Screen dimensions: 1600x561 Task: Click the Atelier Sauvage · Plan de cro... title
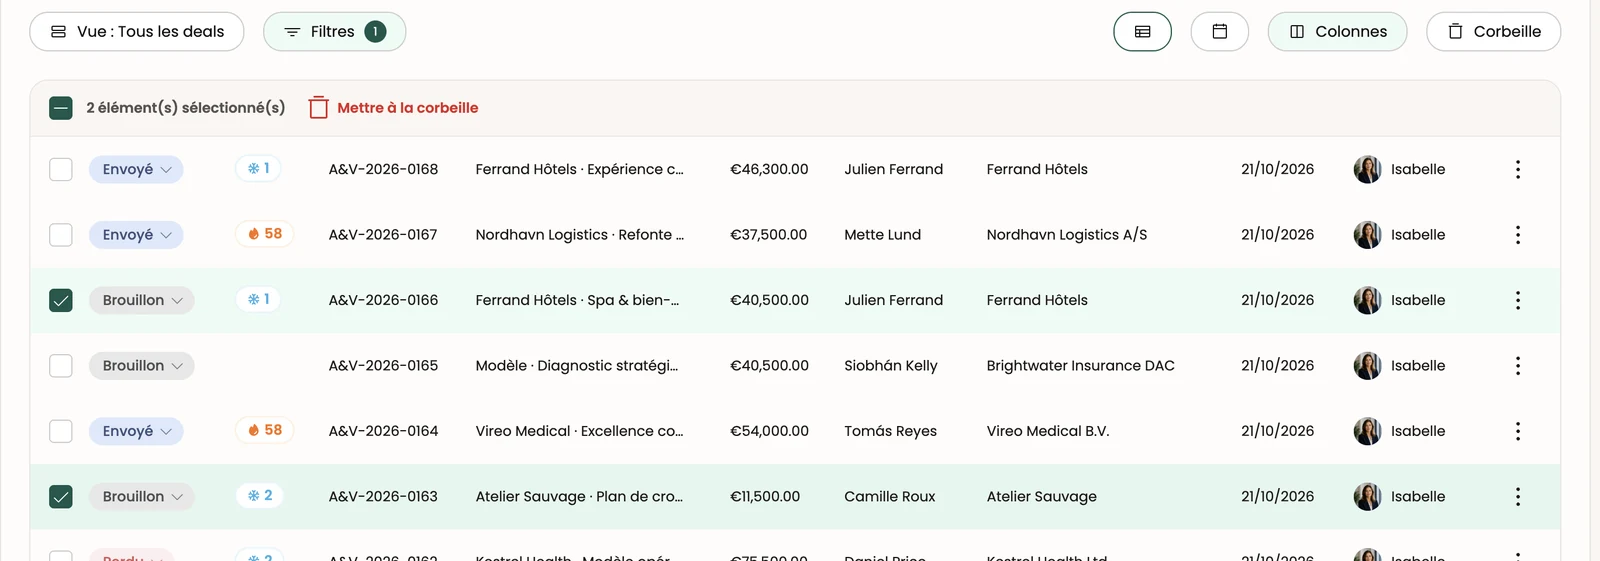pos(579,497)
